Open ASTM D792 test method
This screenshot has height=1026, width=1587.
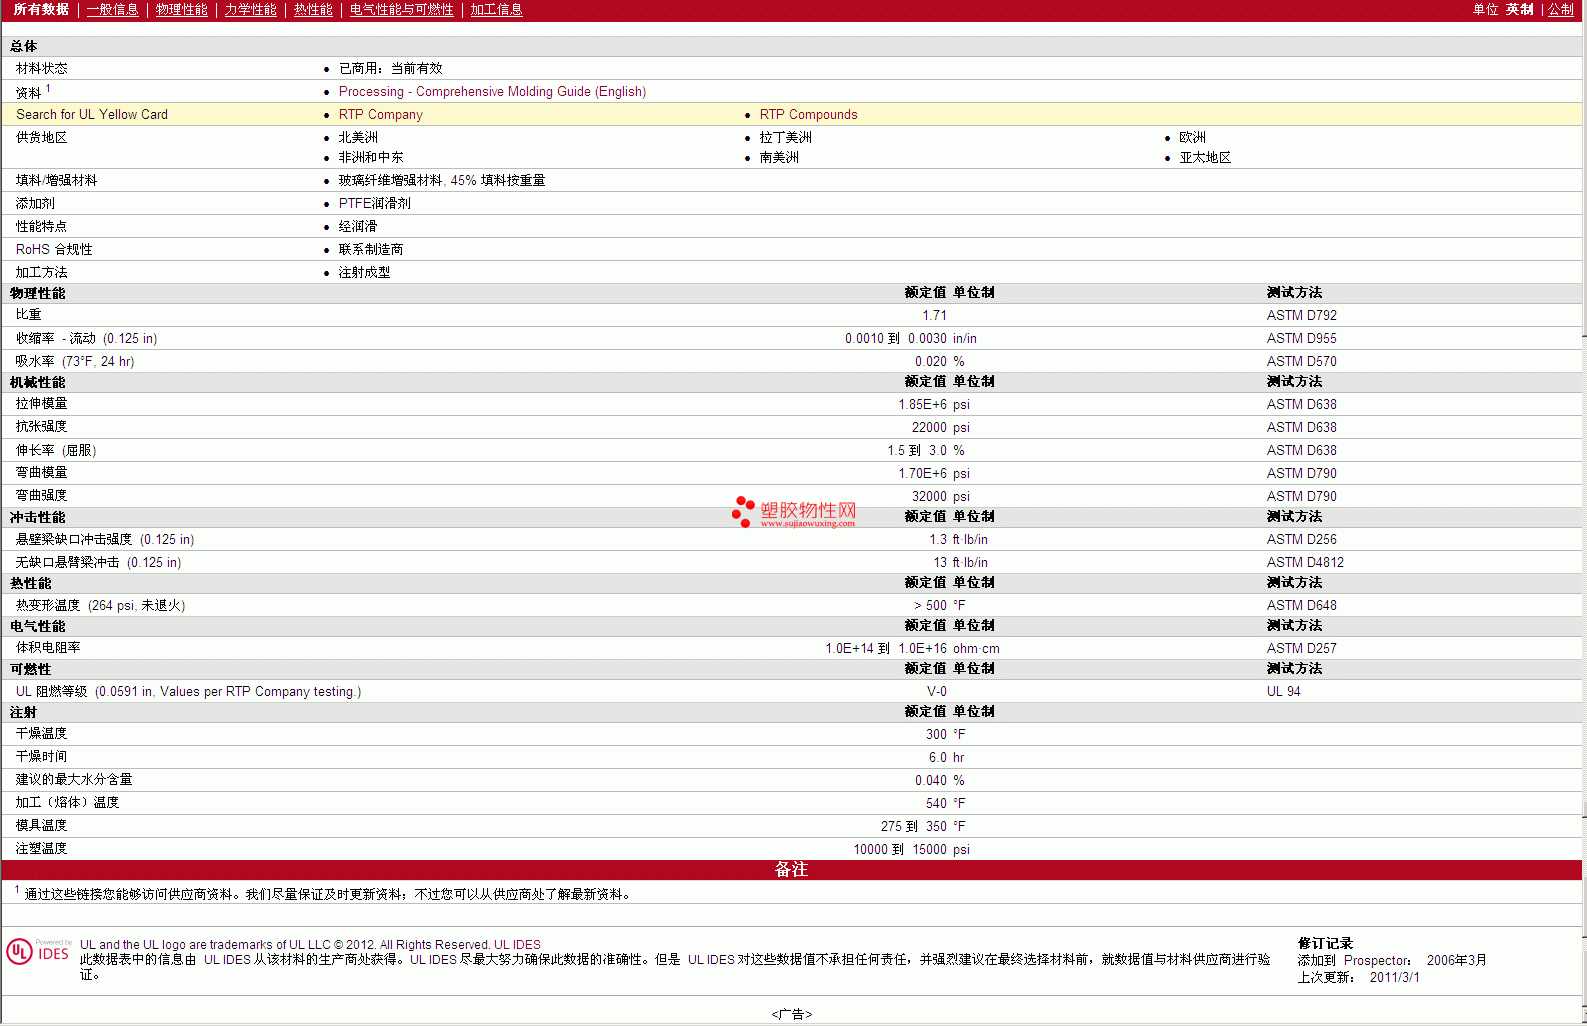point(1301,316)
